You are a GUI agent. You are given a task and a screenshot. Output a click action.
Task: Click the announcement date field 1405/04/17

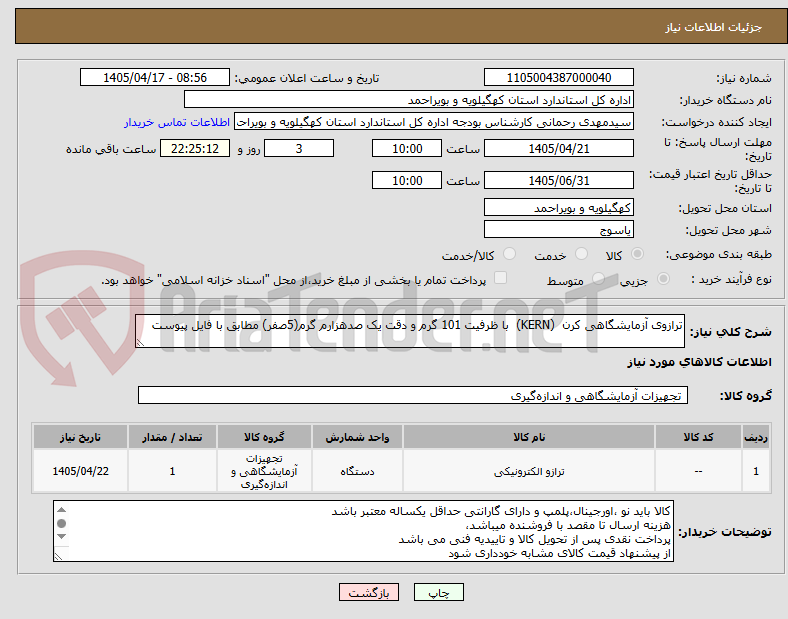click(x=155, y=77)
